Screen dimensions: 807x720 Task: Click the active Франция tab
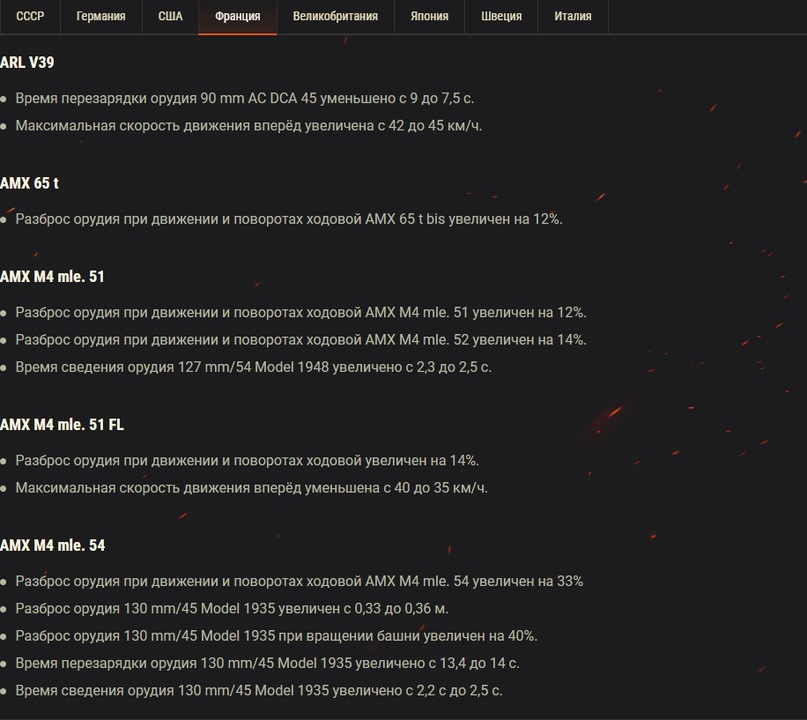click(237, 16)
